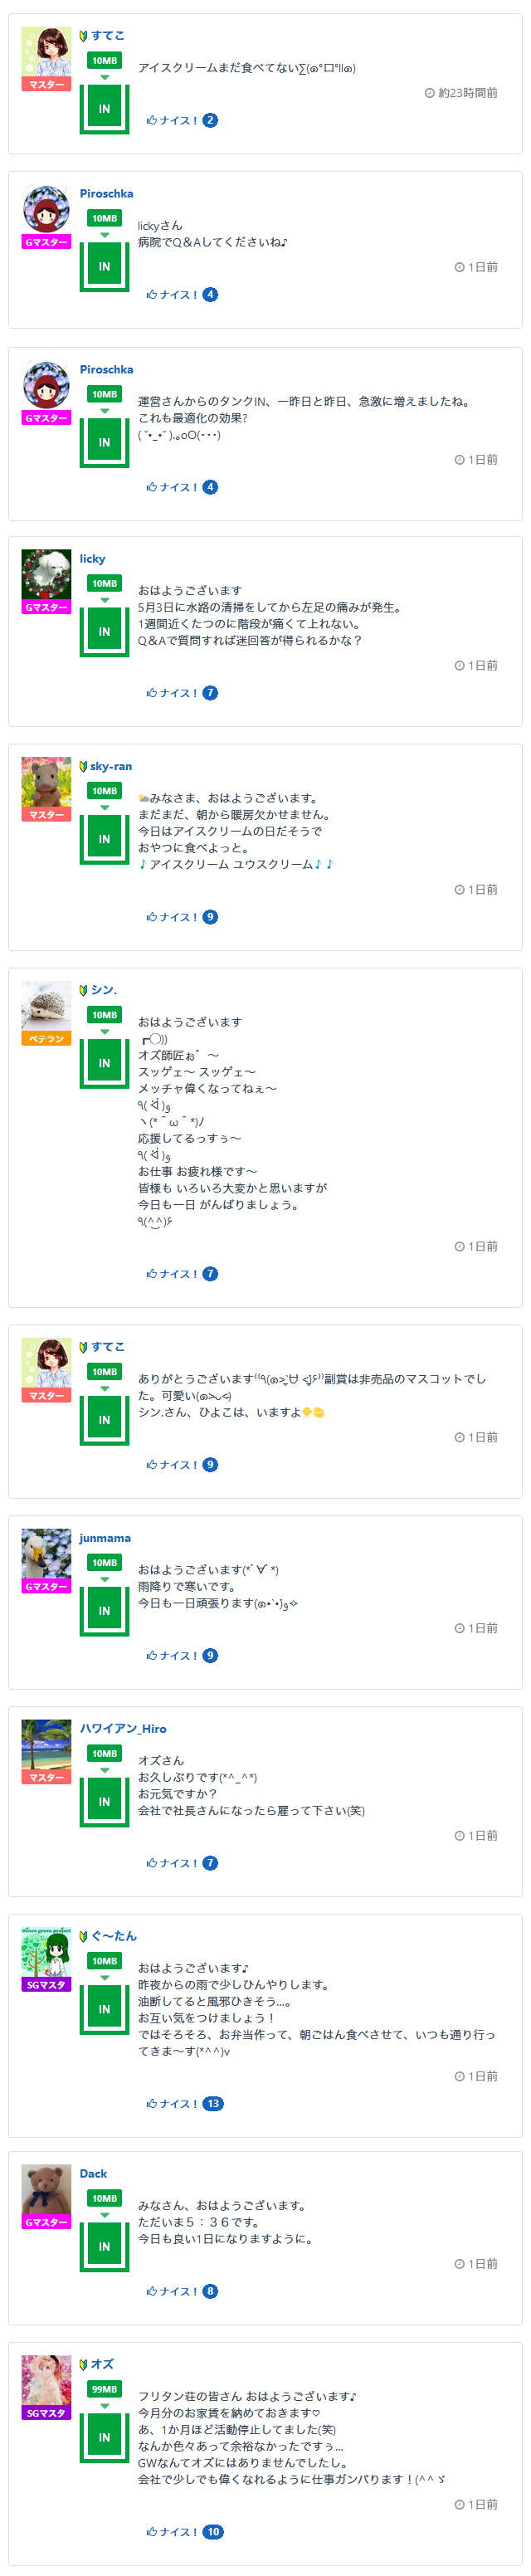Click the green IN icon in licky's post
Image resolution: width=531 pixels, height=2576 pixels.
(105, 632)
